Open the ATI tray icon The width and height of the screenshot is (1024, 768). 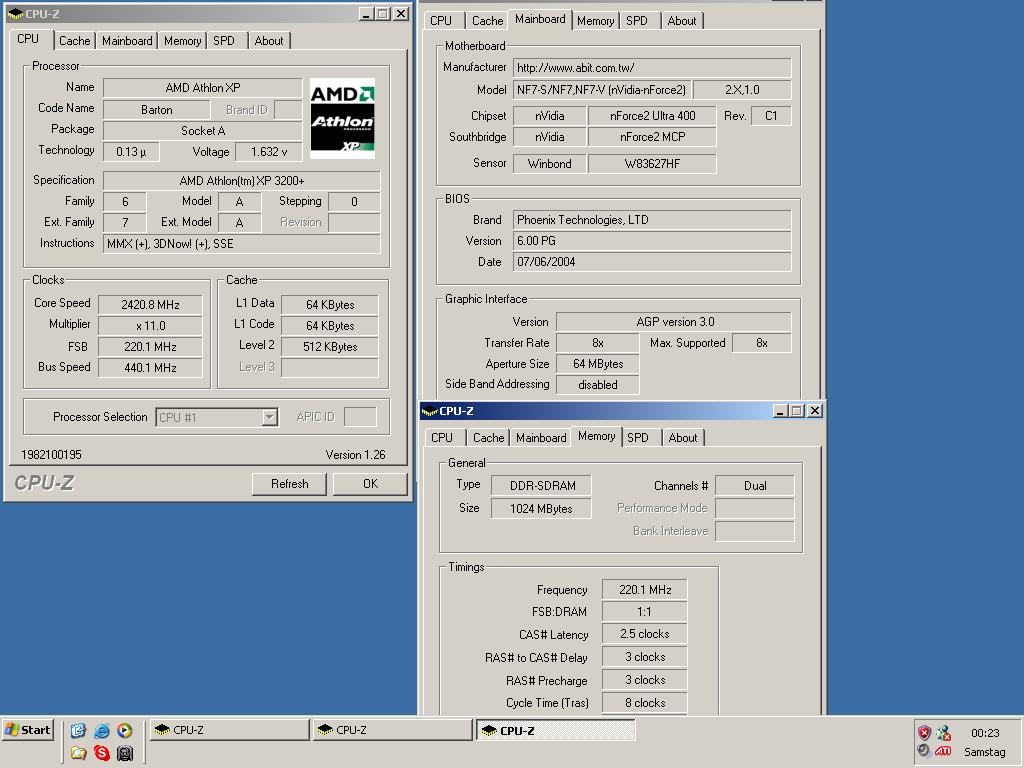tap(944, 751)
